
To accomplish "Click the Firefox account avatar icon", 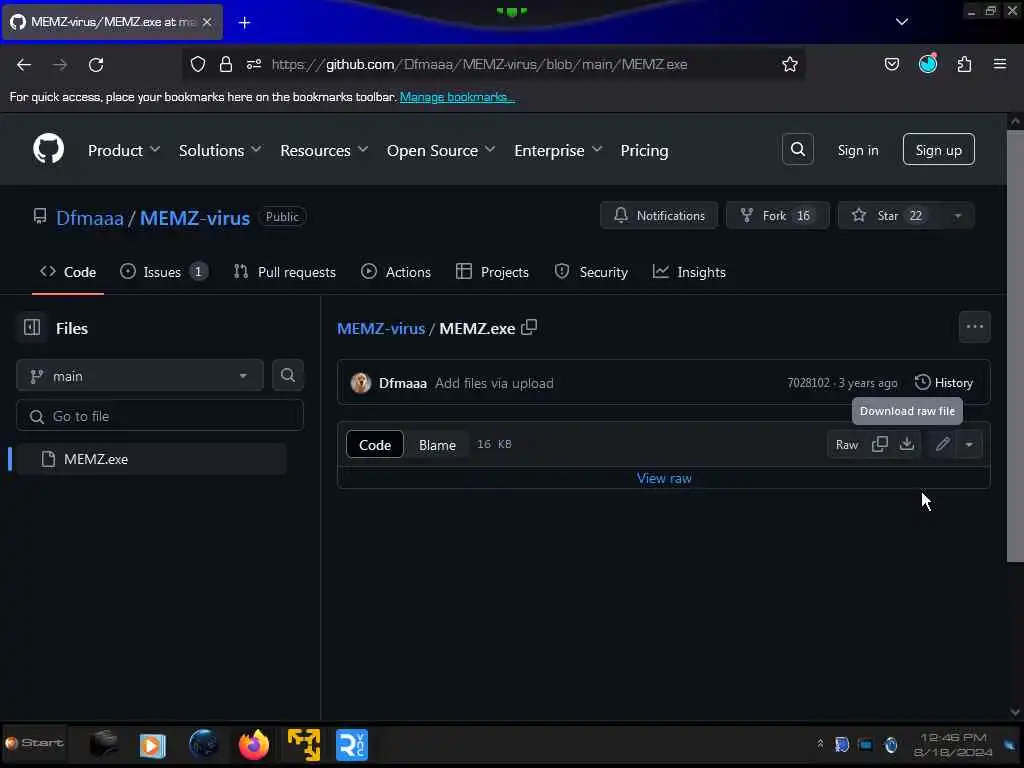I will click(x=928, y=63).
